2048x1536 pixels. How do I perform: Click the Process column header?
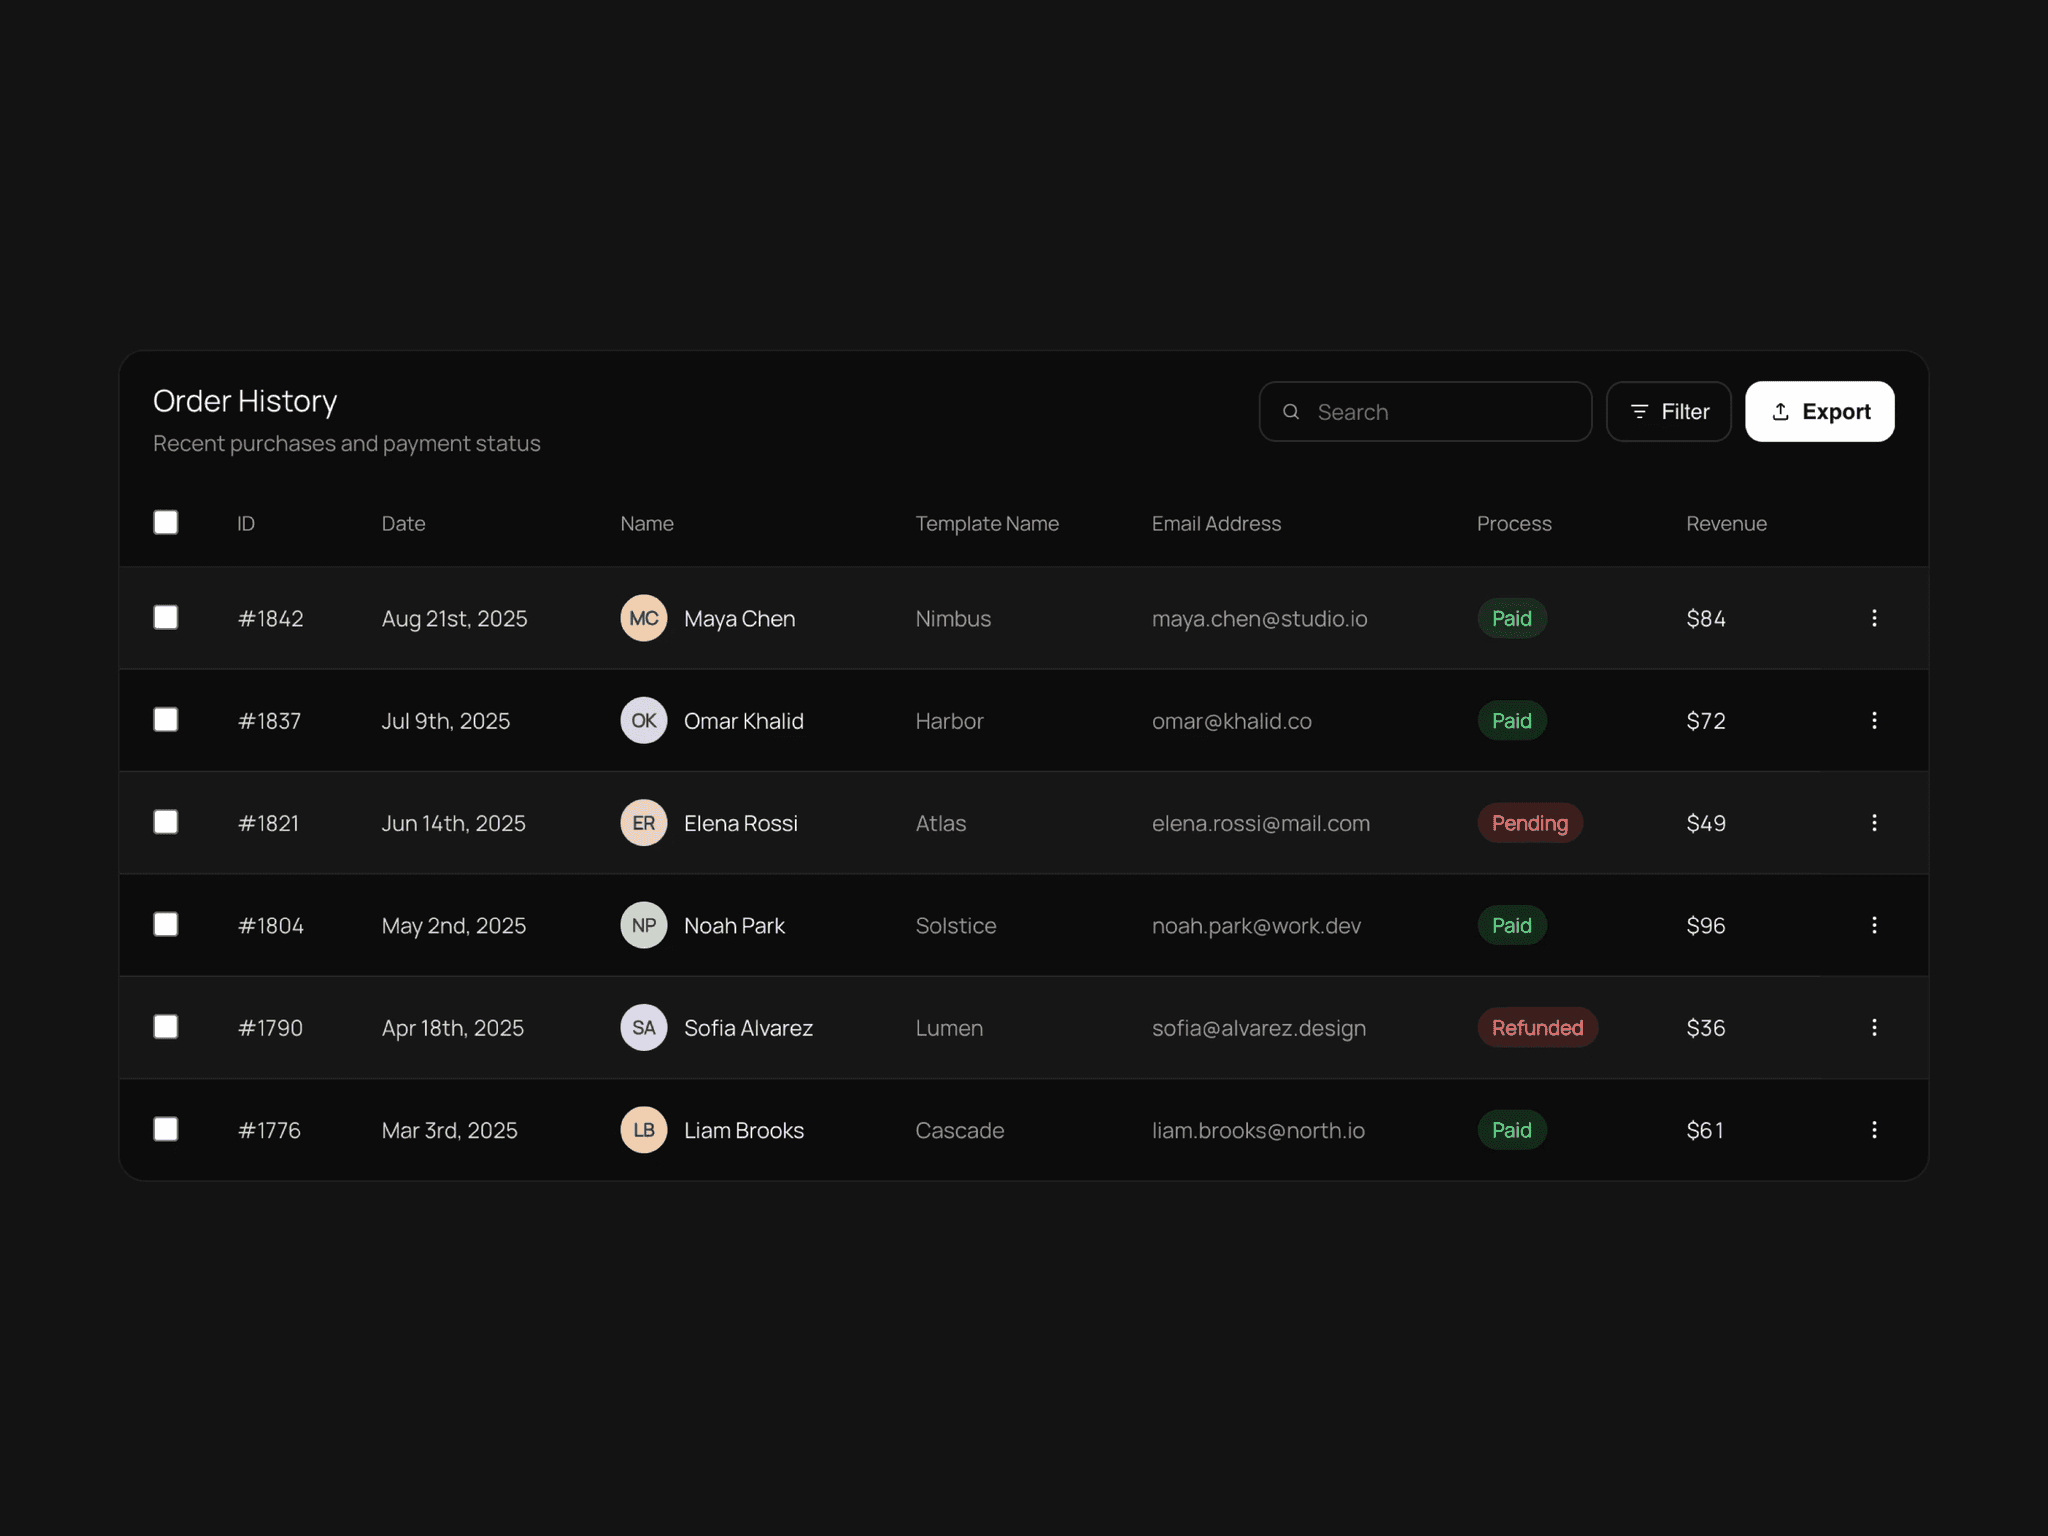(x=1514, y=524)
